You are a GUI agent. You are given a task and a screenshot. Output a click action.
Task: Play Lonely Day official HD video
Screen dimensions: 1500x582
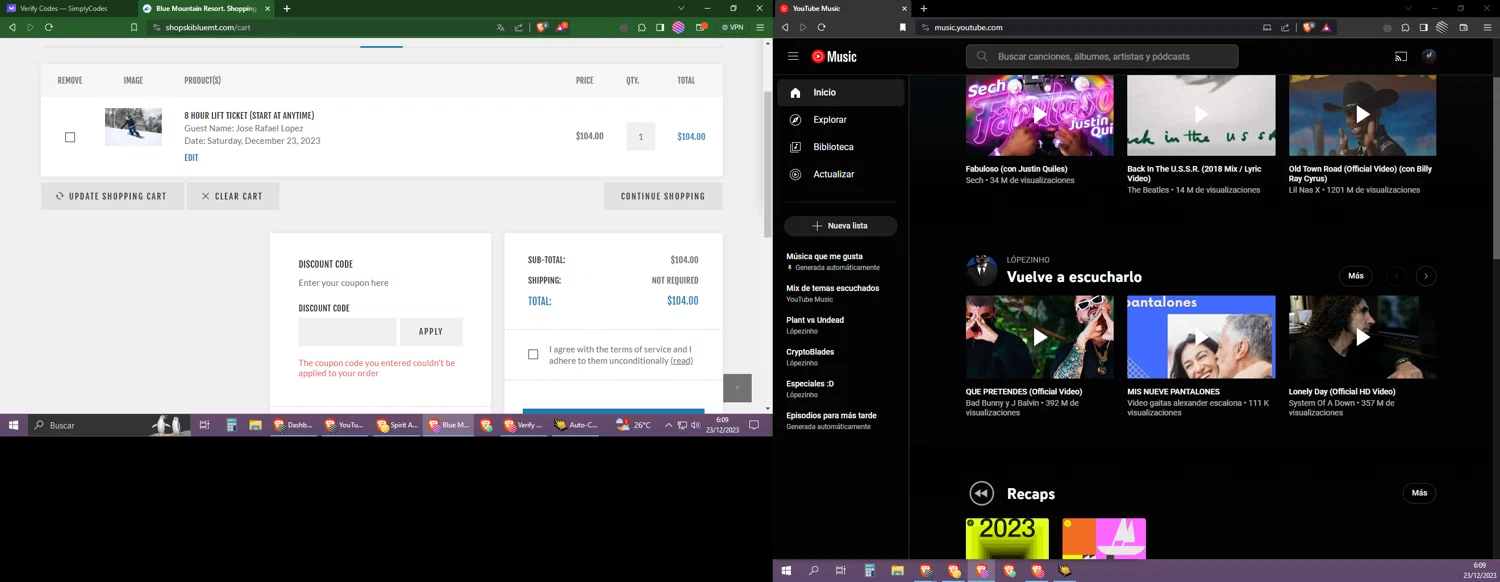(x=1362, y=337)
